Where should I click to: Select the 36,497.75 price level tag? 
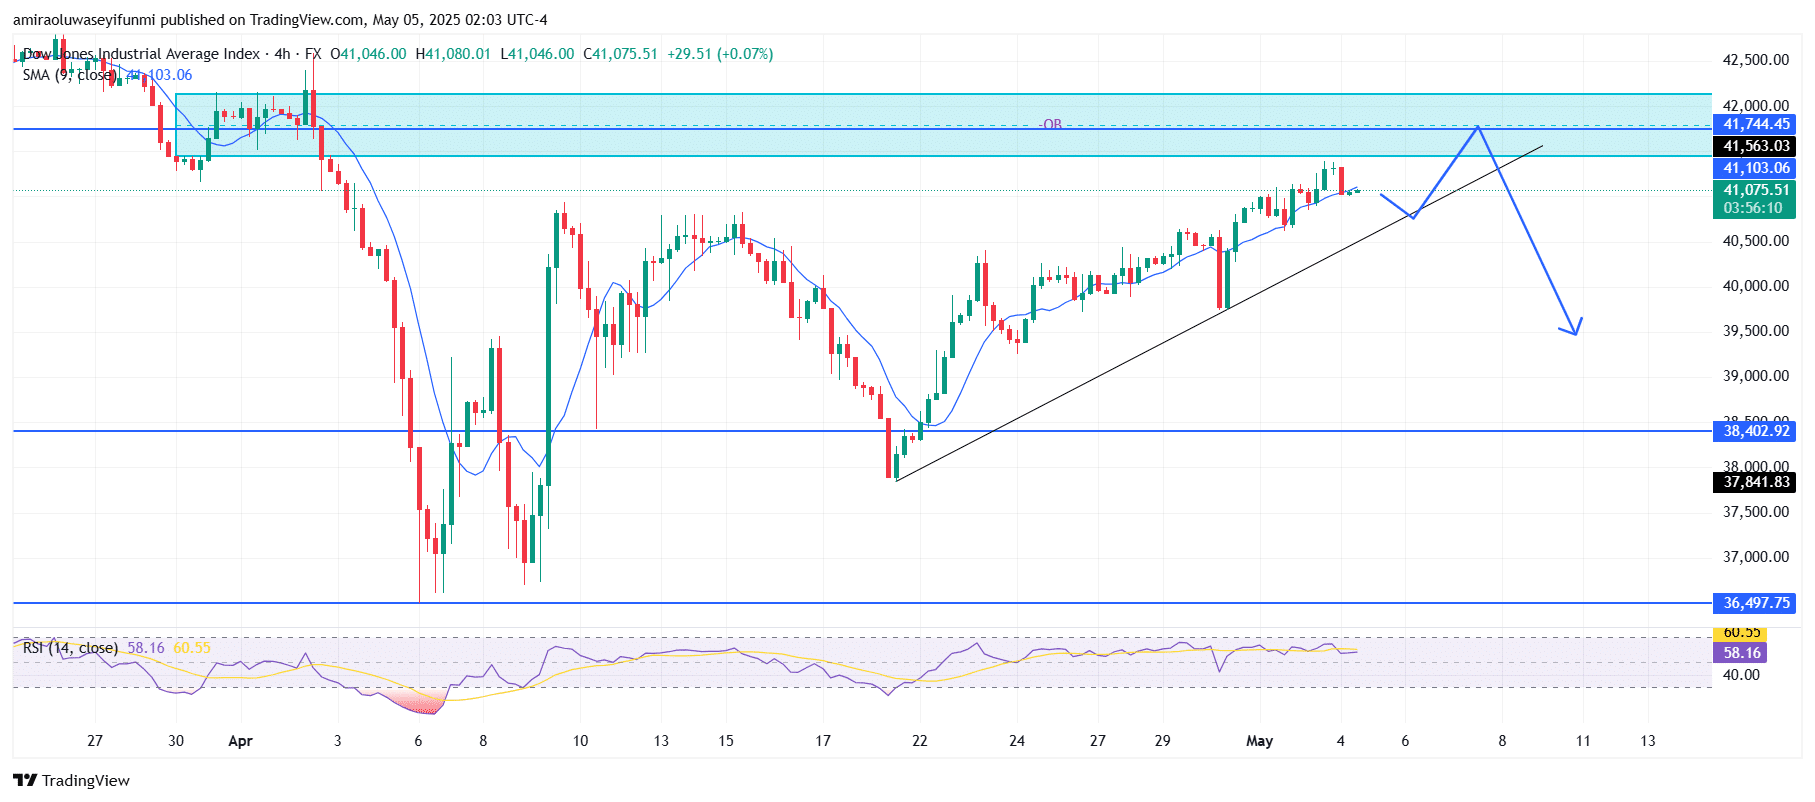(1756, 603)
